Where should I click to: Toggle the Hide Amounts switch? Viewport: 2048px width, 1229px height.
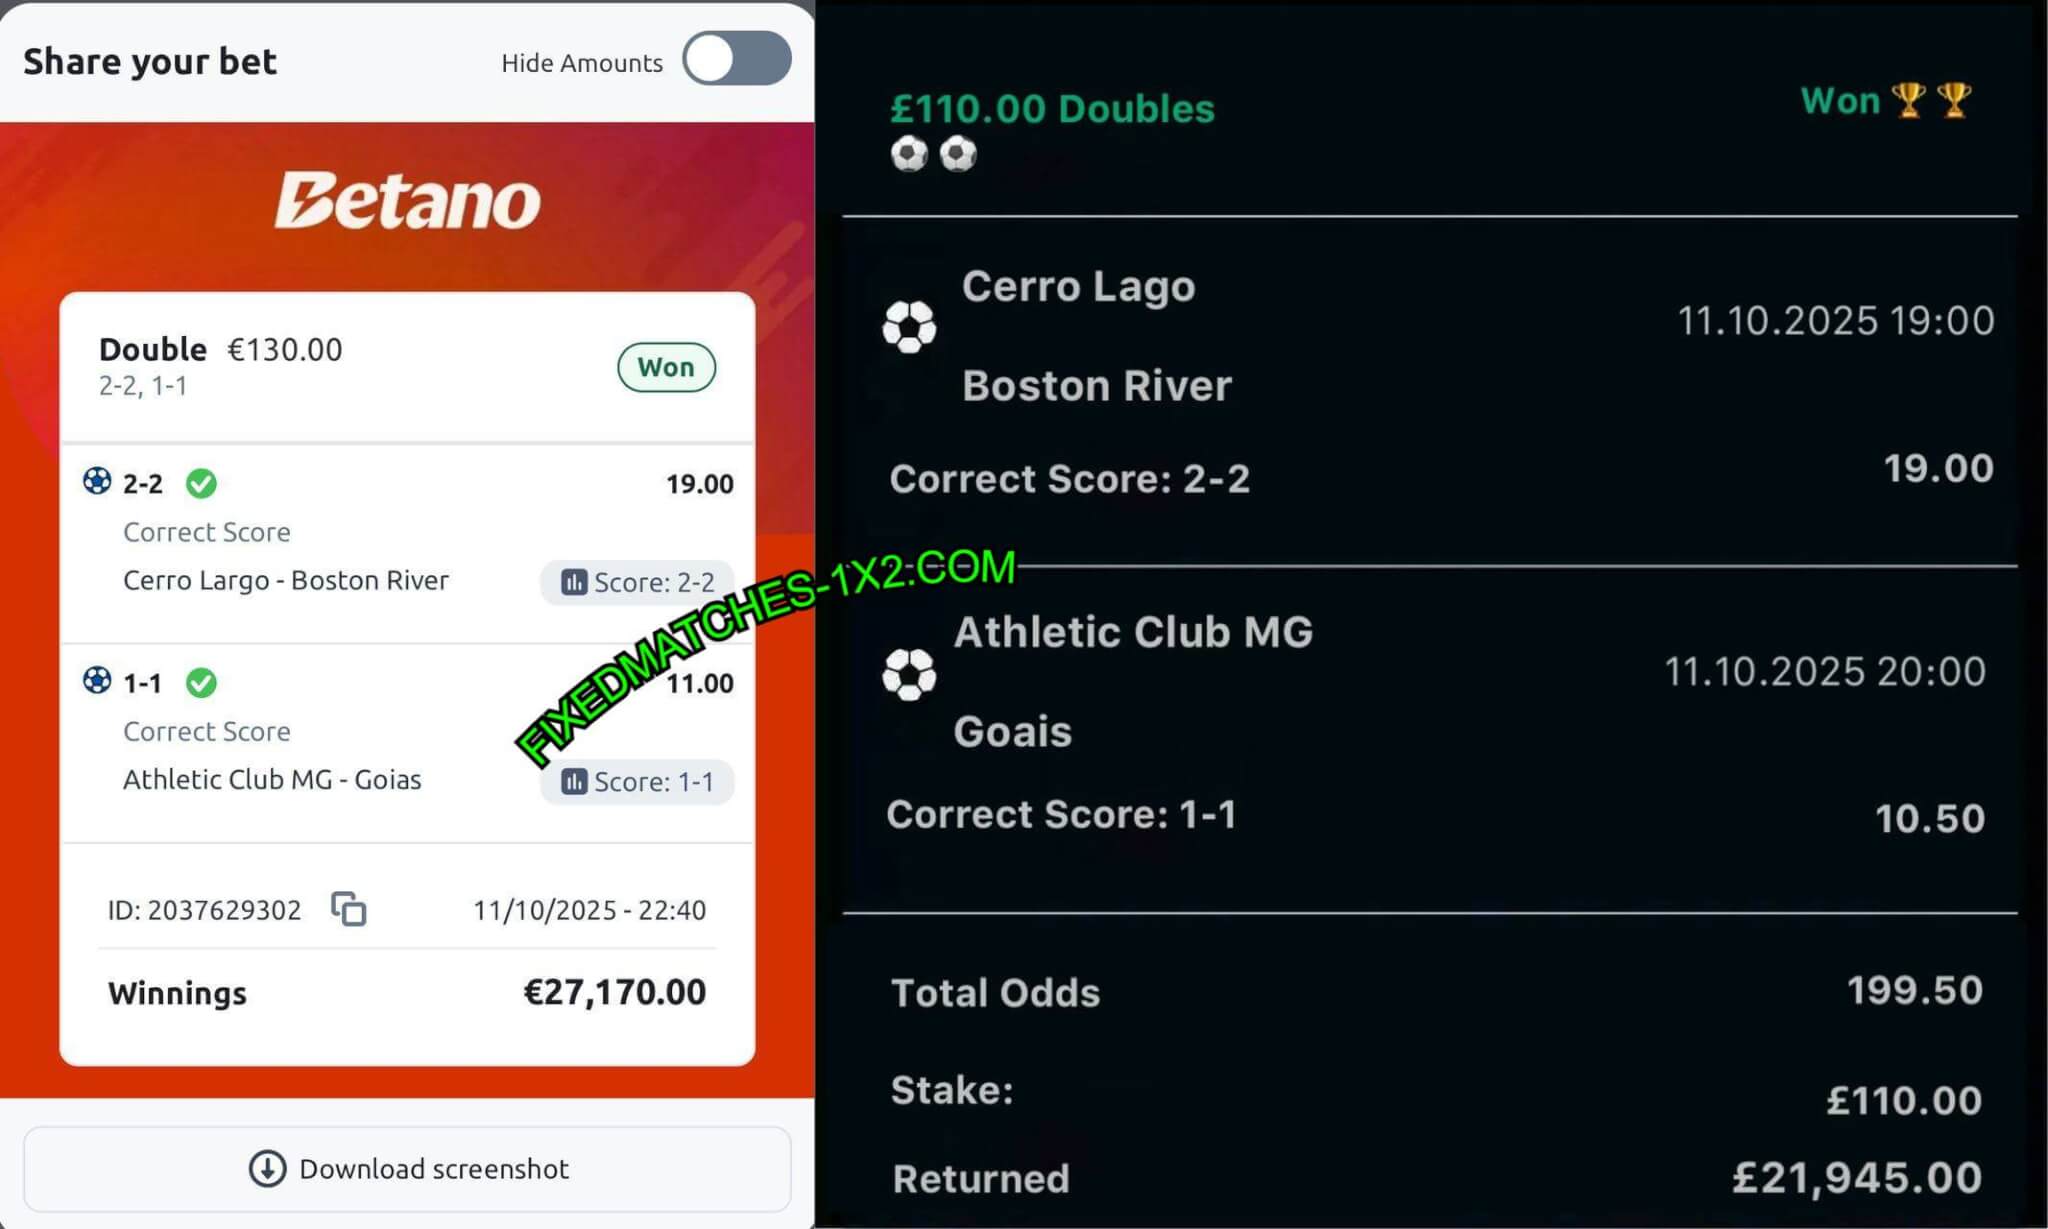pyautogui.click(x=737, y=59)
